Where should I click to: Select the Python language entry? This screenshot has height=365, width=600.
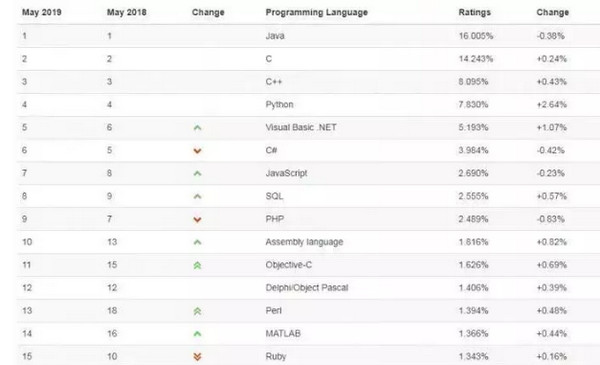279,104
